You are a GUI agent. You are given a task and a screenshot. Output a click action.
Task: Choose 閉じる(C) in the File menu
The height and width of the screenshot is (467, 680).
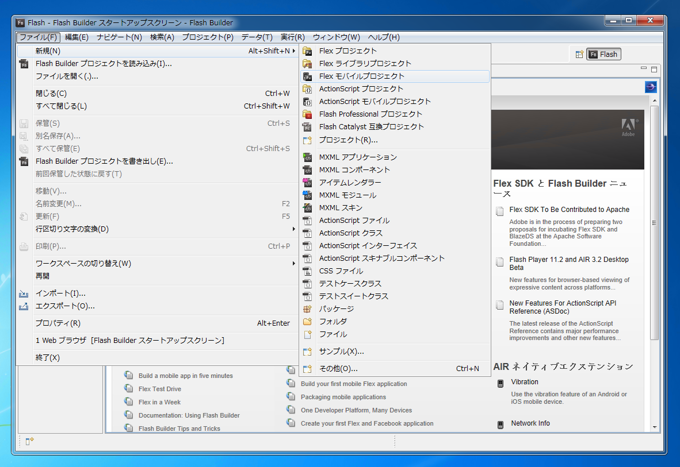click(157, 93)
